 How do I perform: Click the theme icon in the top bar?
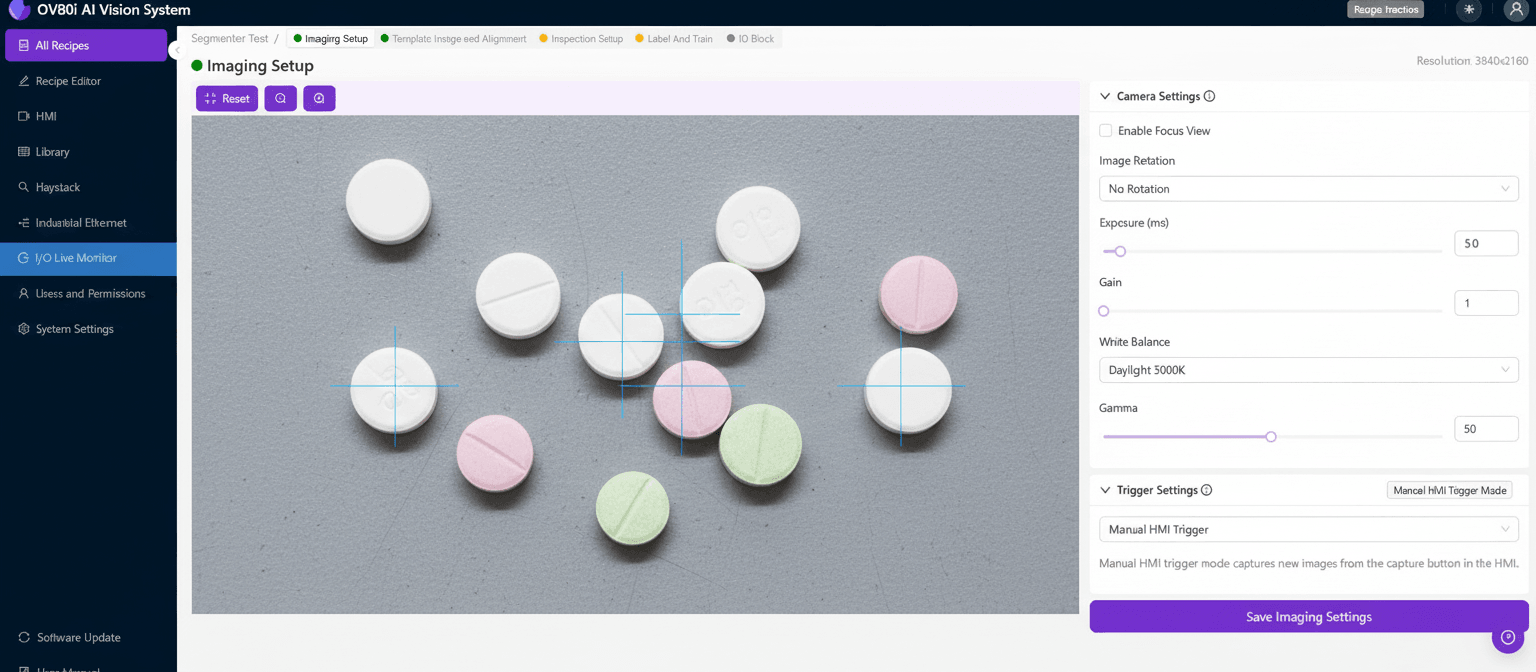[1468, 11]
